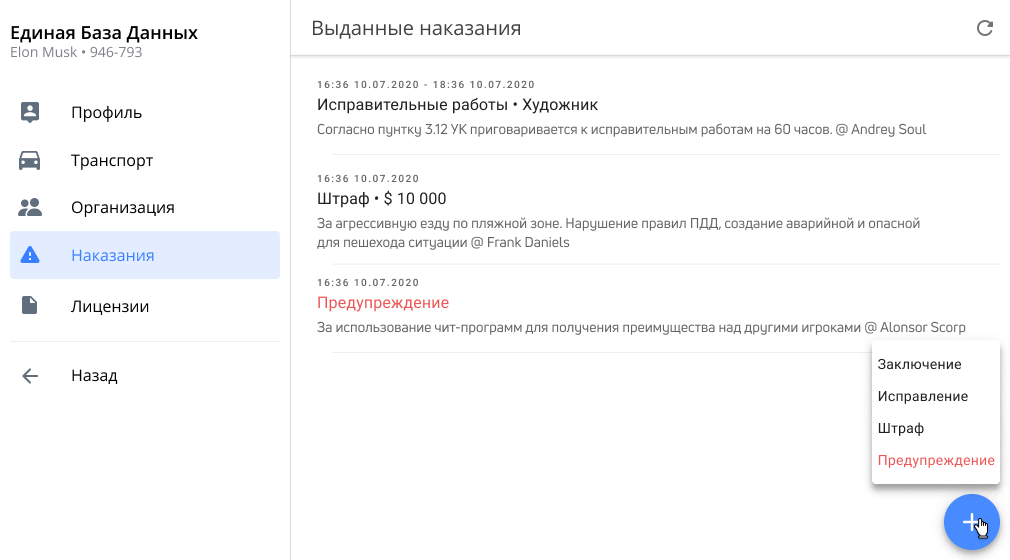Open the Организация section
1010x560 pixels.
(x=122, y=208)
